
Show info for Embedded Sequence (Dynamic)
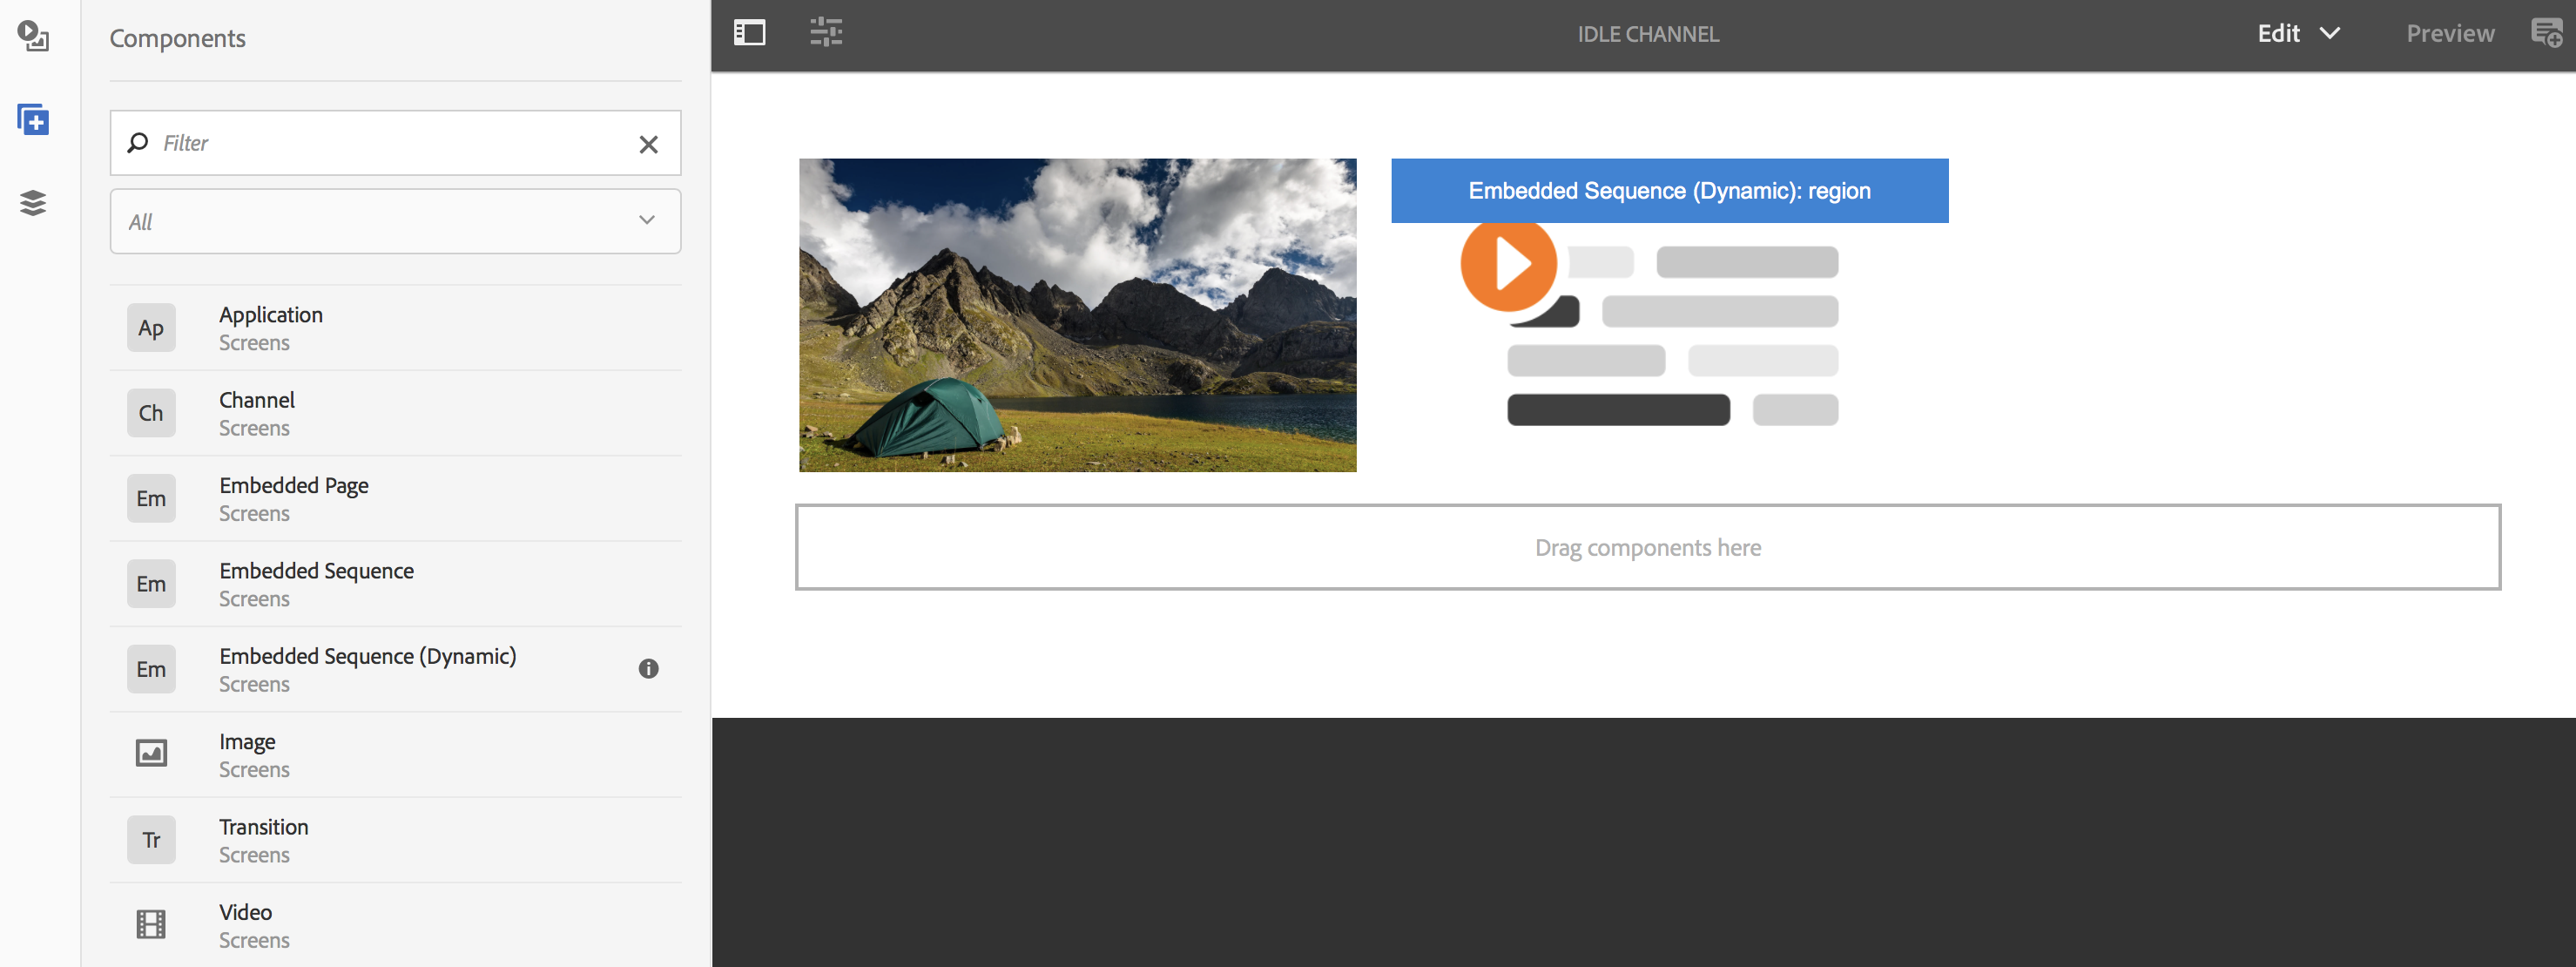coord(648,669)
